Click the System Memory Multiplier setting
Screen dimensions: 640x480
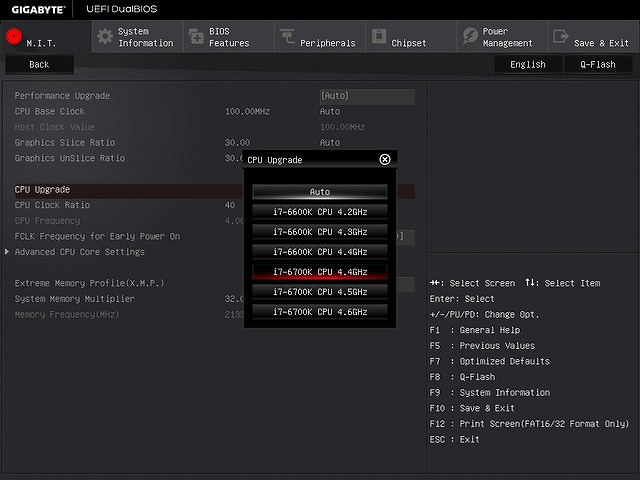coord(75,299)
